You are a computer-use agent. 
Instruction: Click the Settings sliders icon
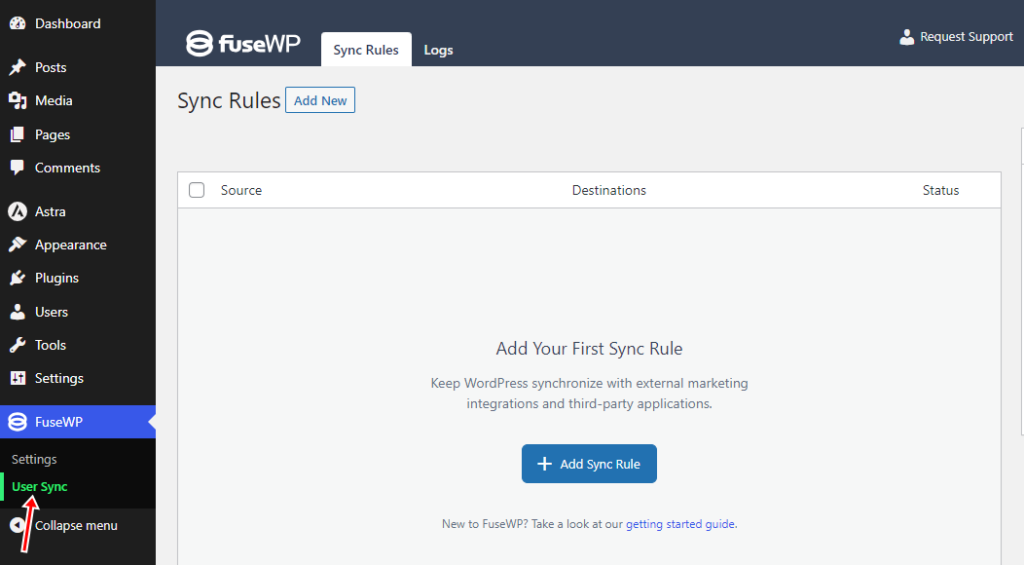[18, 378]
